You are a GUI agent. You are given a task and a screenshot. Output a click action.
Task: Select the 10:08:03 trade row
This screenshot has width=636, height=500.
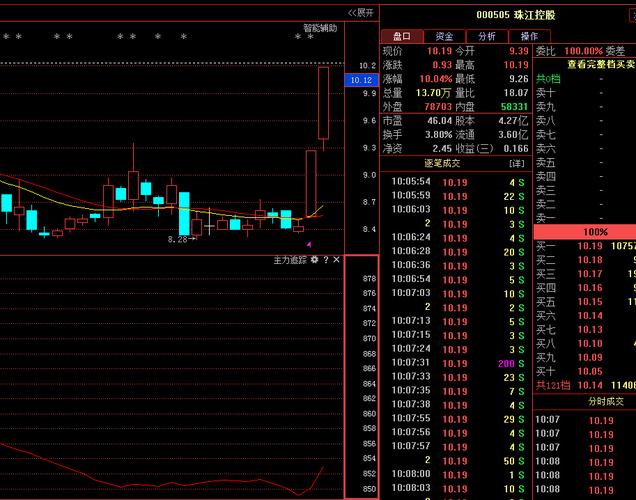[x=456, y=489]
